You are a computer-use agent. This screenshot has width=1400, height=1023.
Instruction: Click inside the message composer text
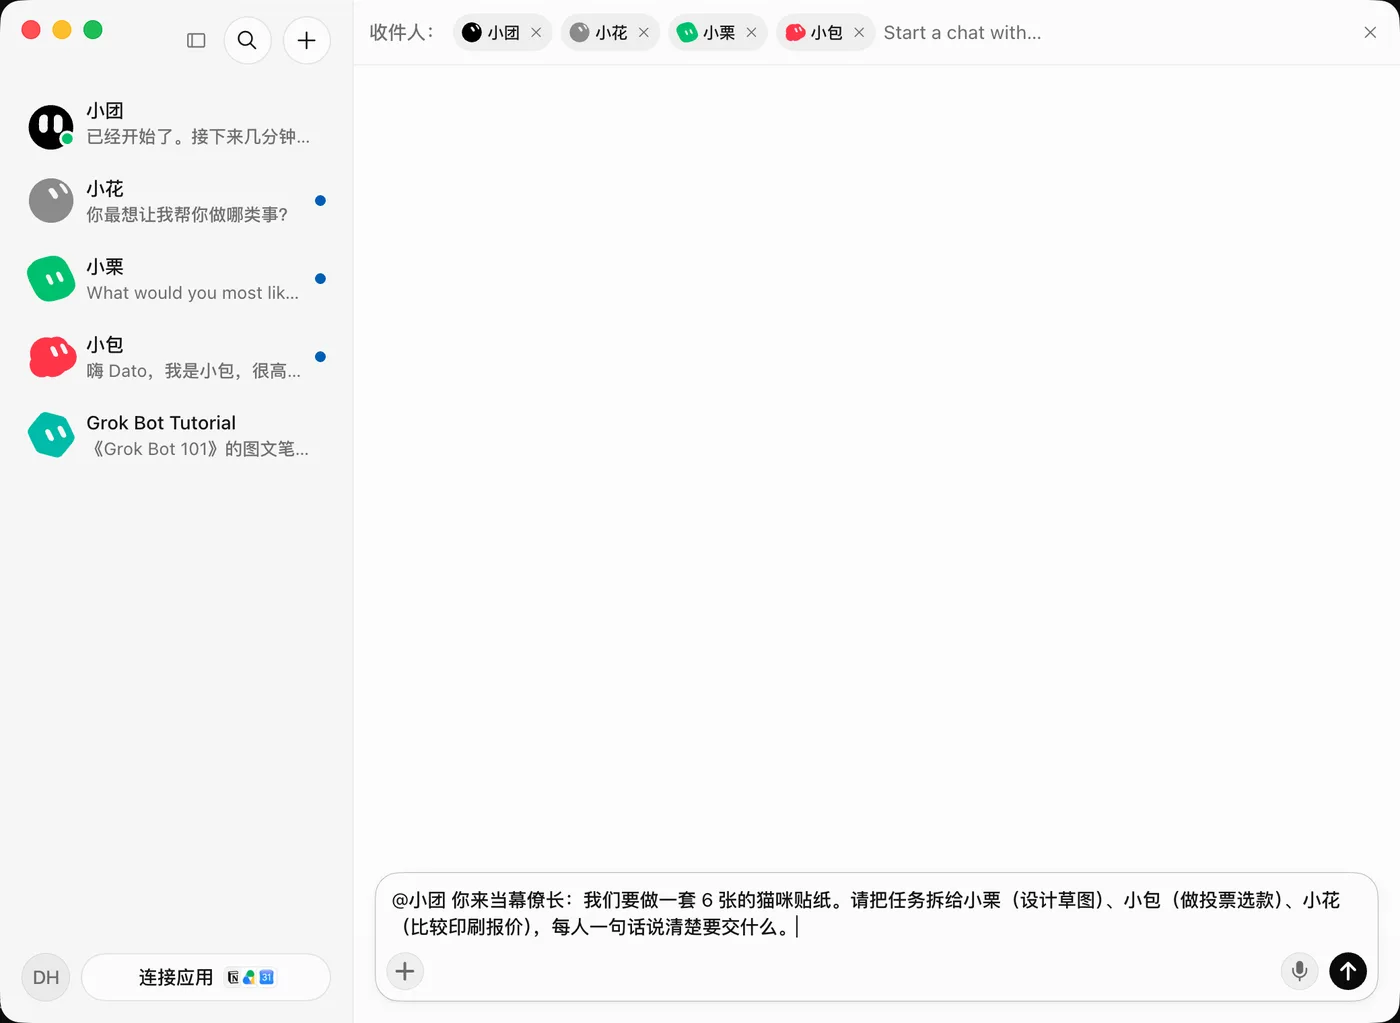tap(866, 913)
